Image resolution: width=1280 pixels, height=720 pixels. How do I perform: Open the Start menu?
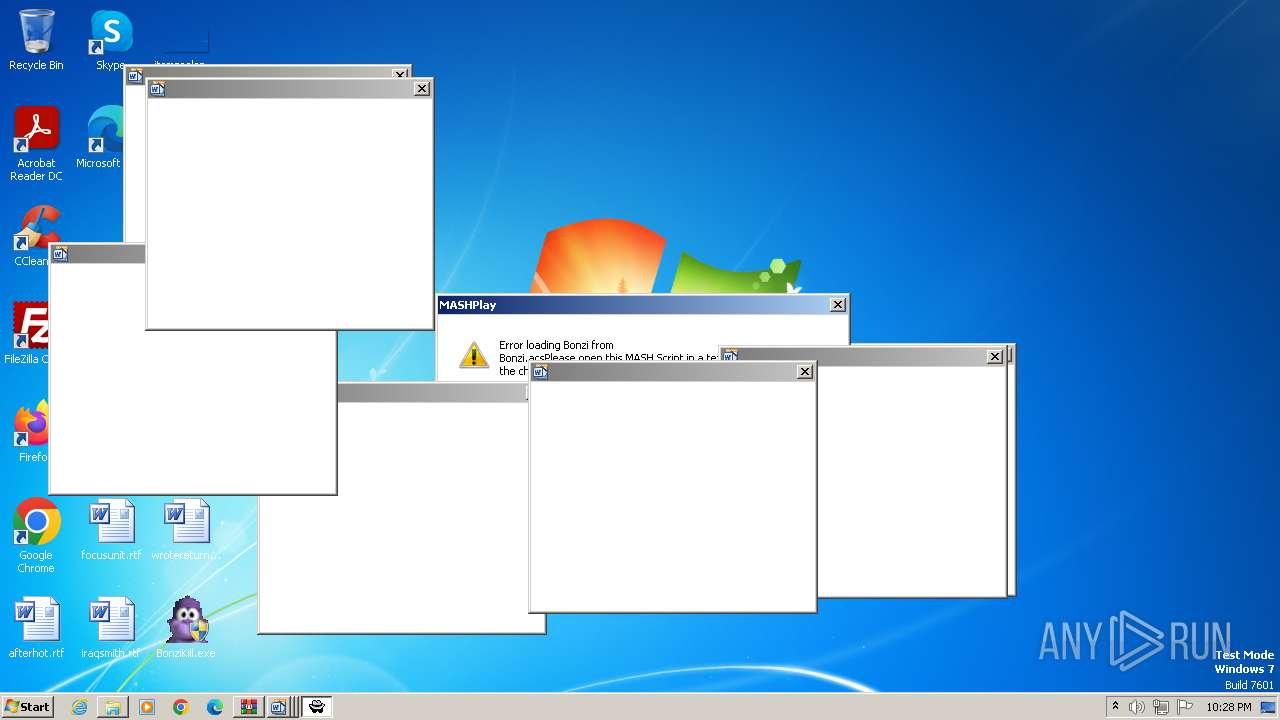click(x=27, y=707)
